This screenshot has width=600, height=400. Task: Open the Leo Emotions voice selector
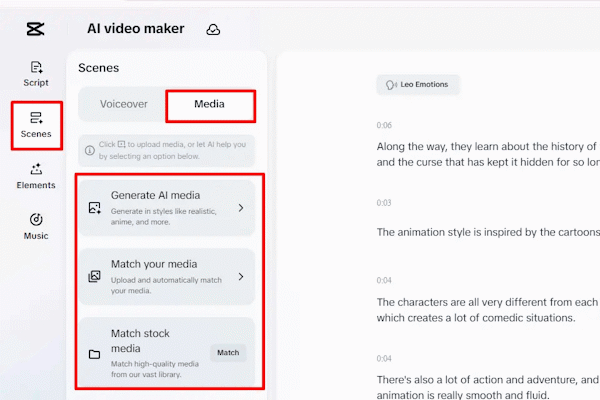click(417, 85)
